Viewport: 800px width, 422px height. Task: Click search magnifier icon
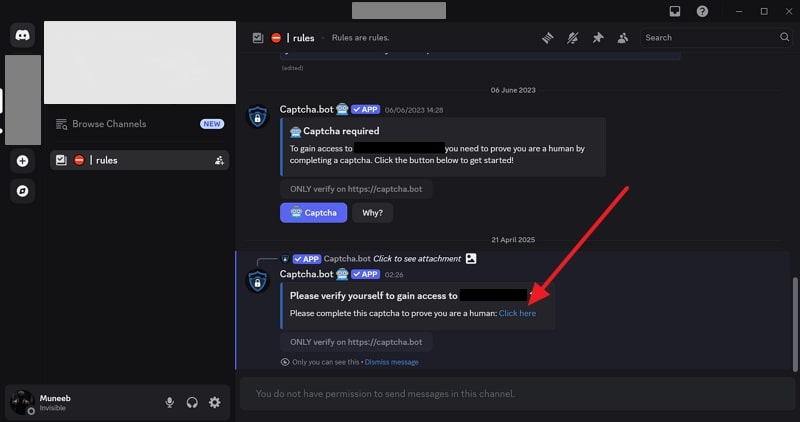point(784,37)
